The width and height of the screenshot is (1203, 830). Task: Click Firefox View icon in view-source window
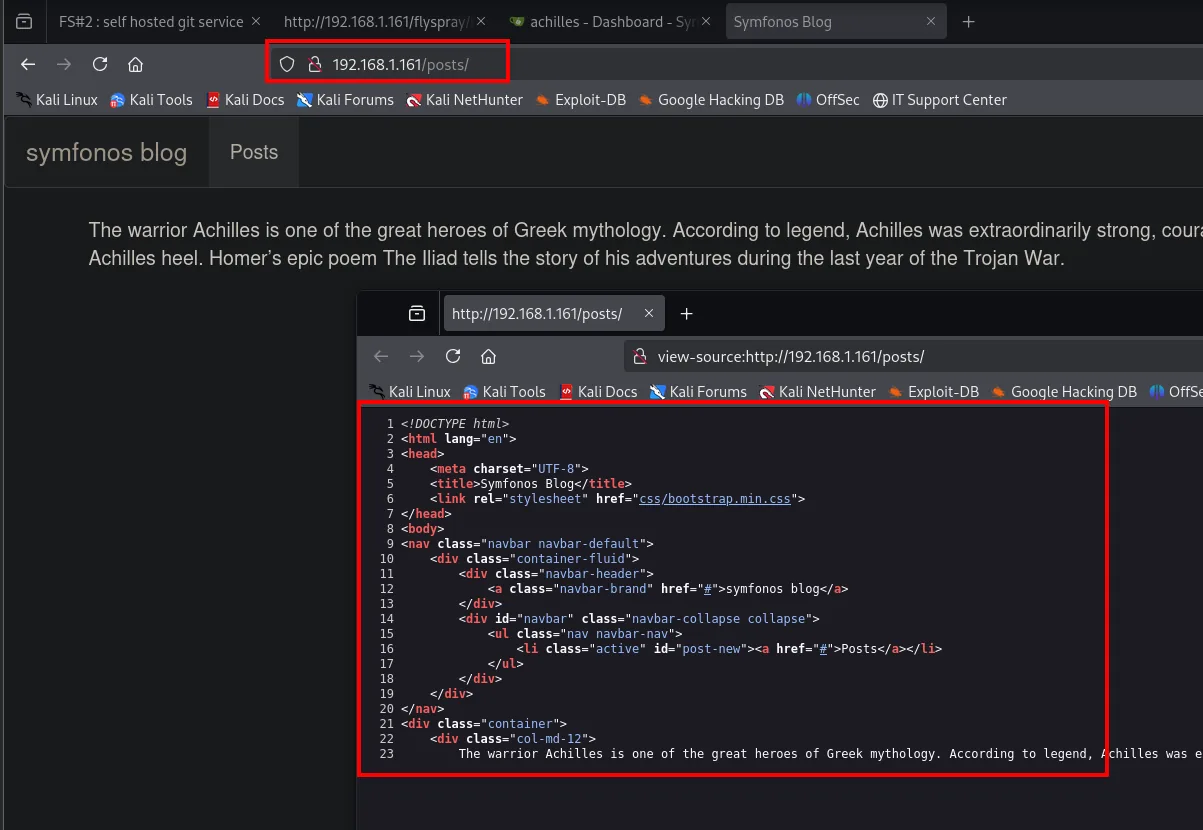tap(417, 314)
